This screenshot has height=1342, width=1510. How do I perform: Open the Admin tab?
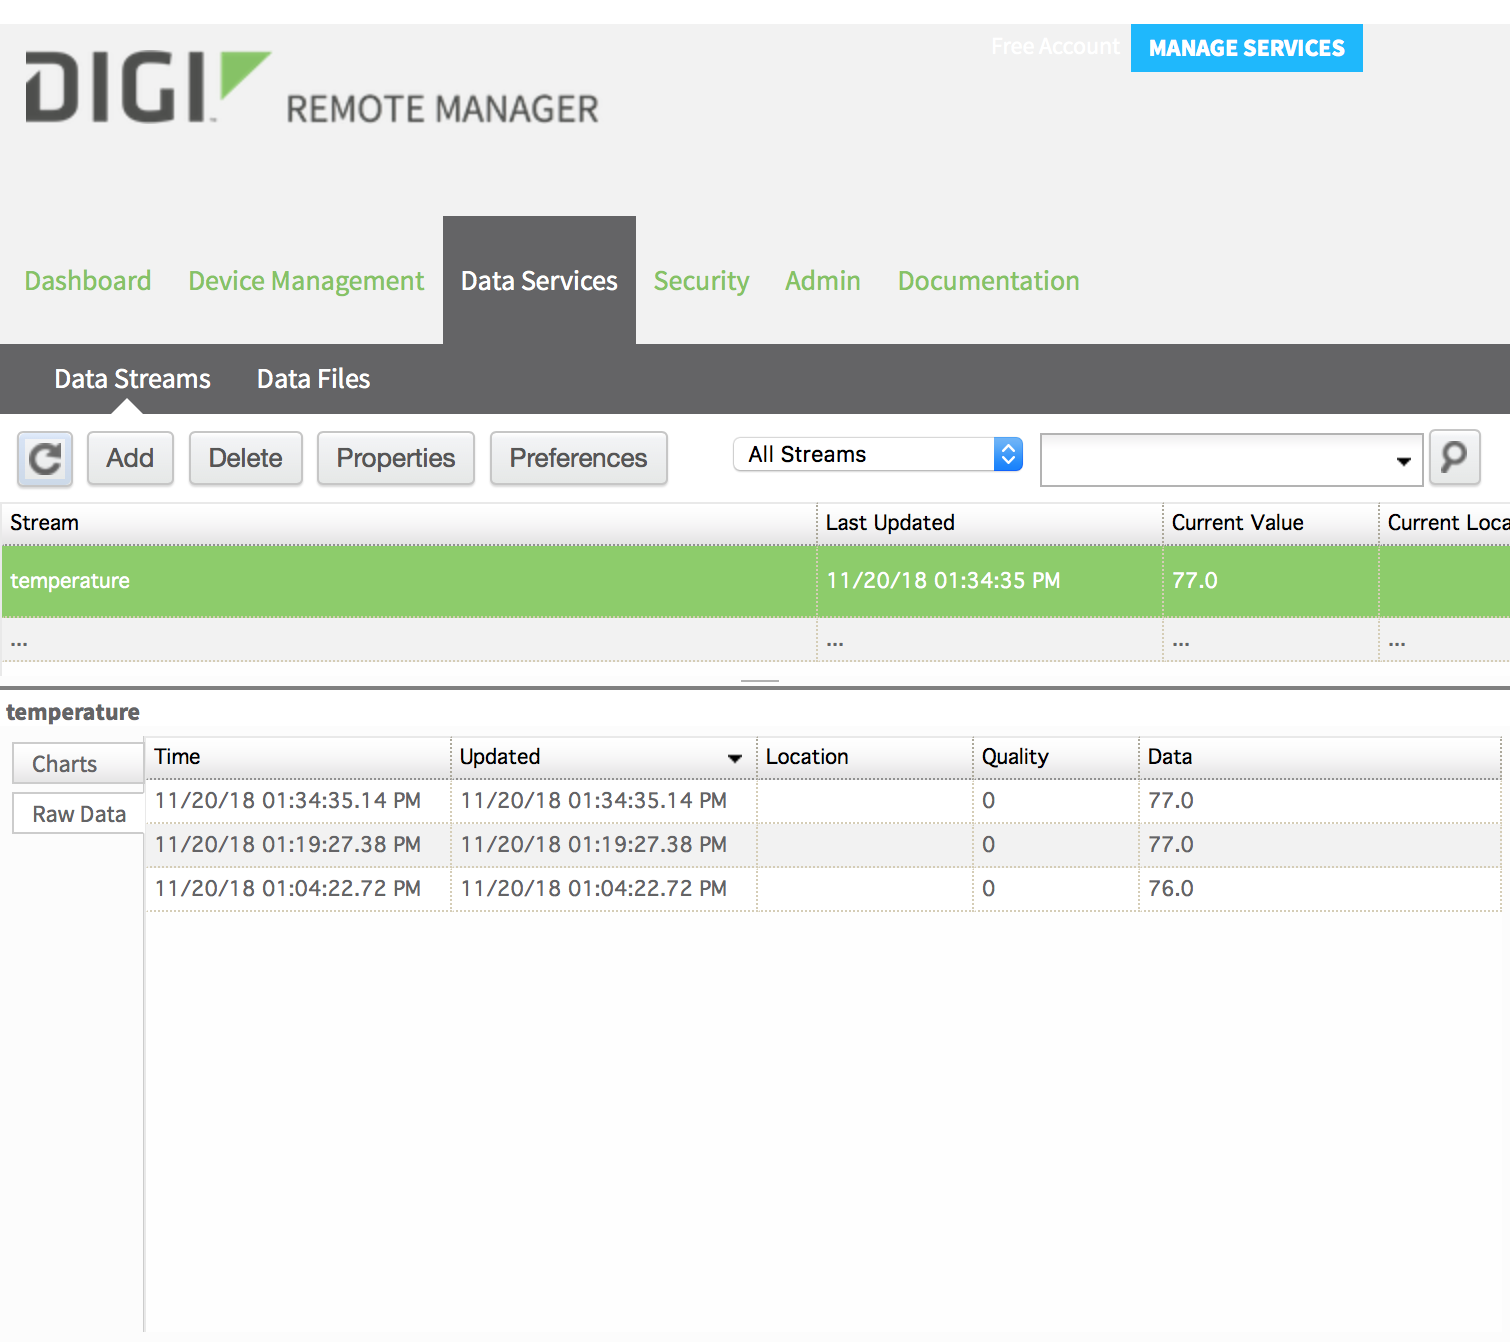click(x=822, y=281)
